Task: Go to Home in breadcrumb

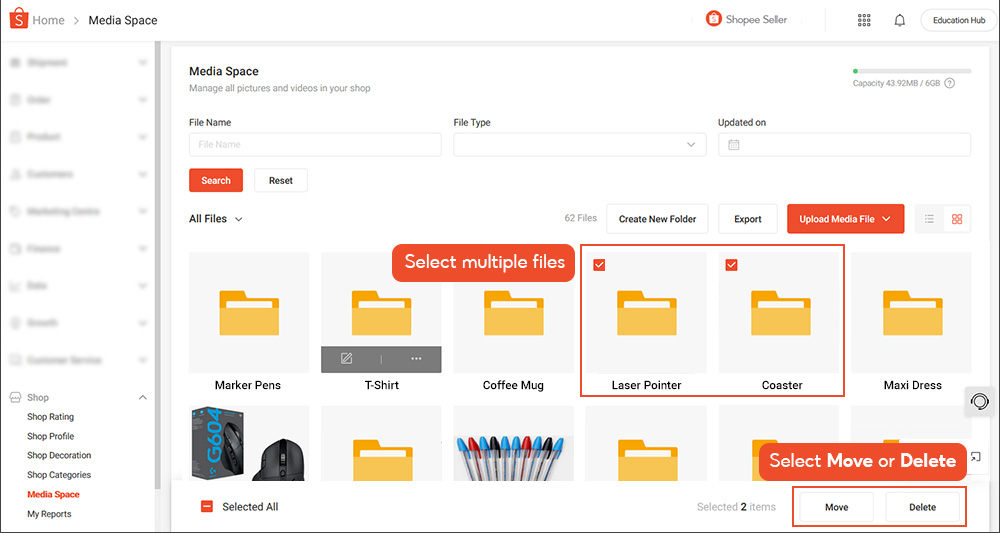Action: (x=48, y=20)
